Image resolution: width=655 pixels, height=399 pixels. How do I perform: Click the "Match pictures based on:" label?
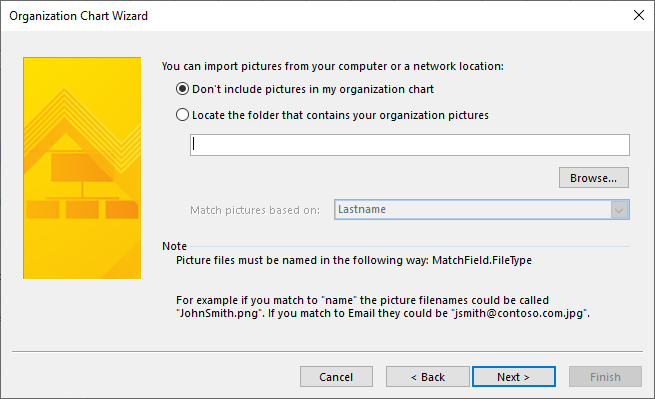click(255, 210)
